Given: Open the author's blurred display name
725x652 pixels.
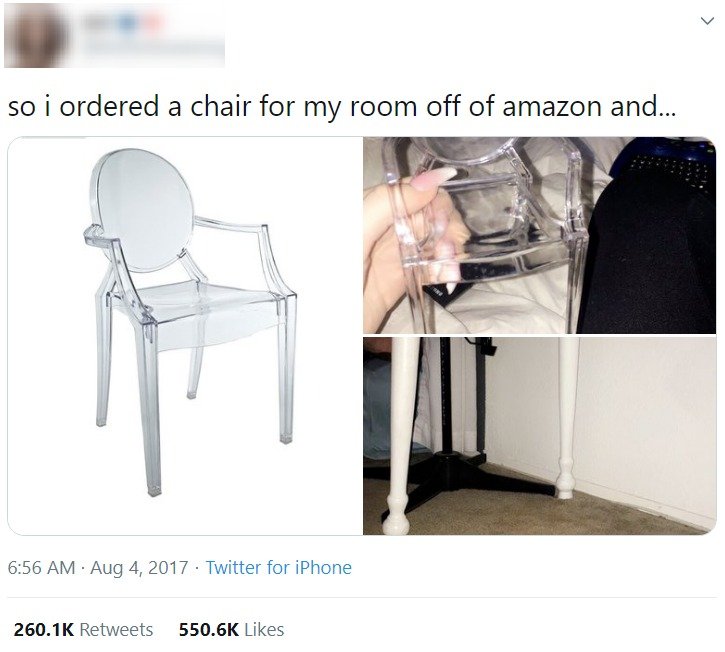Looking at the screenshot, I should [124, 21].
